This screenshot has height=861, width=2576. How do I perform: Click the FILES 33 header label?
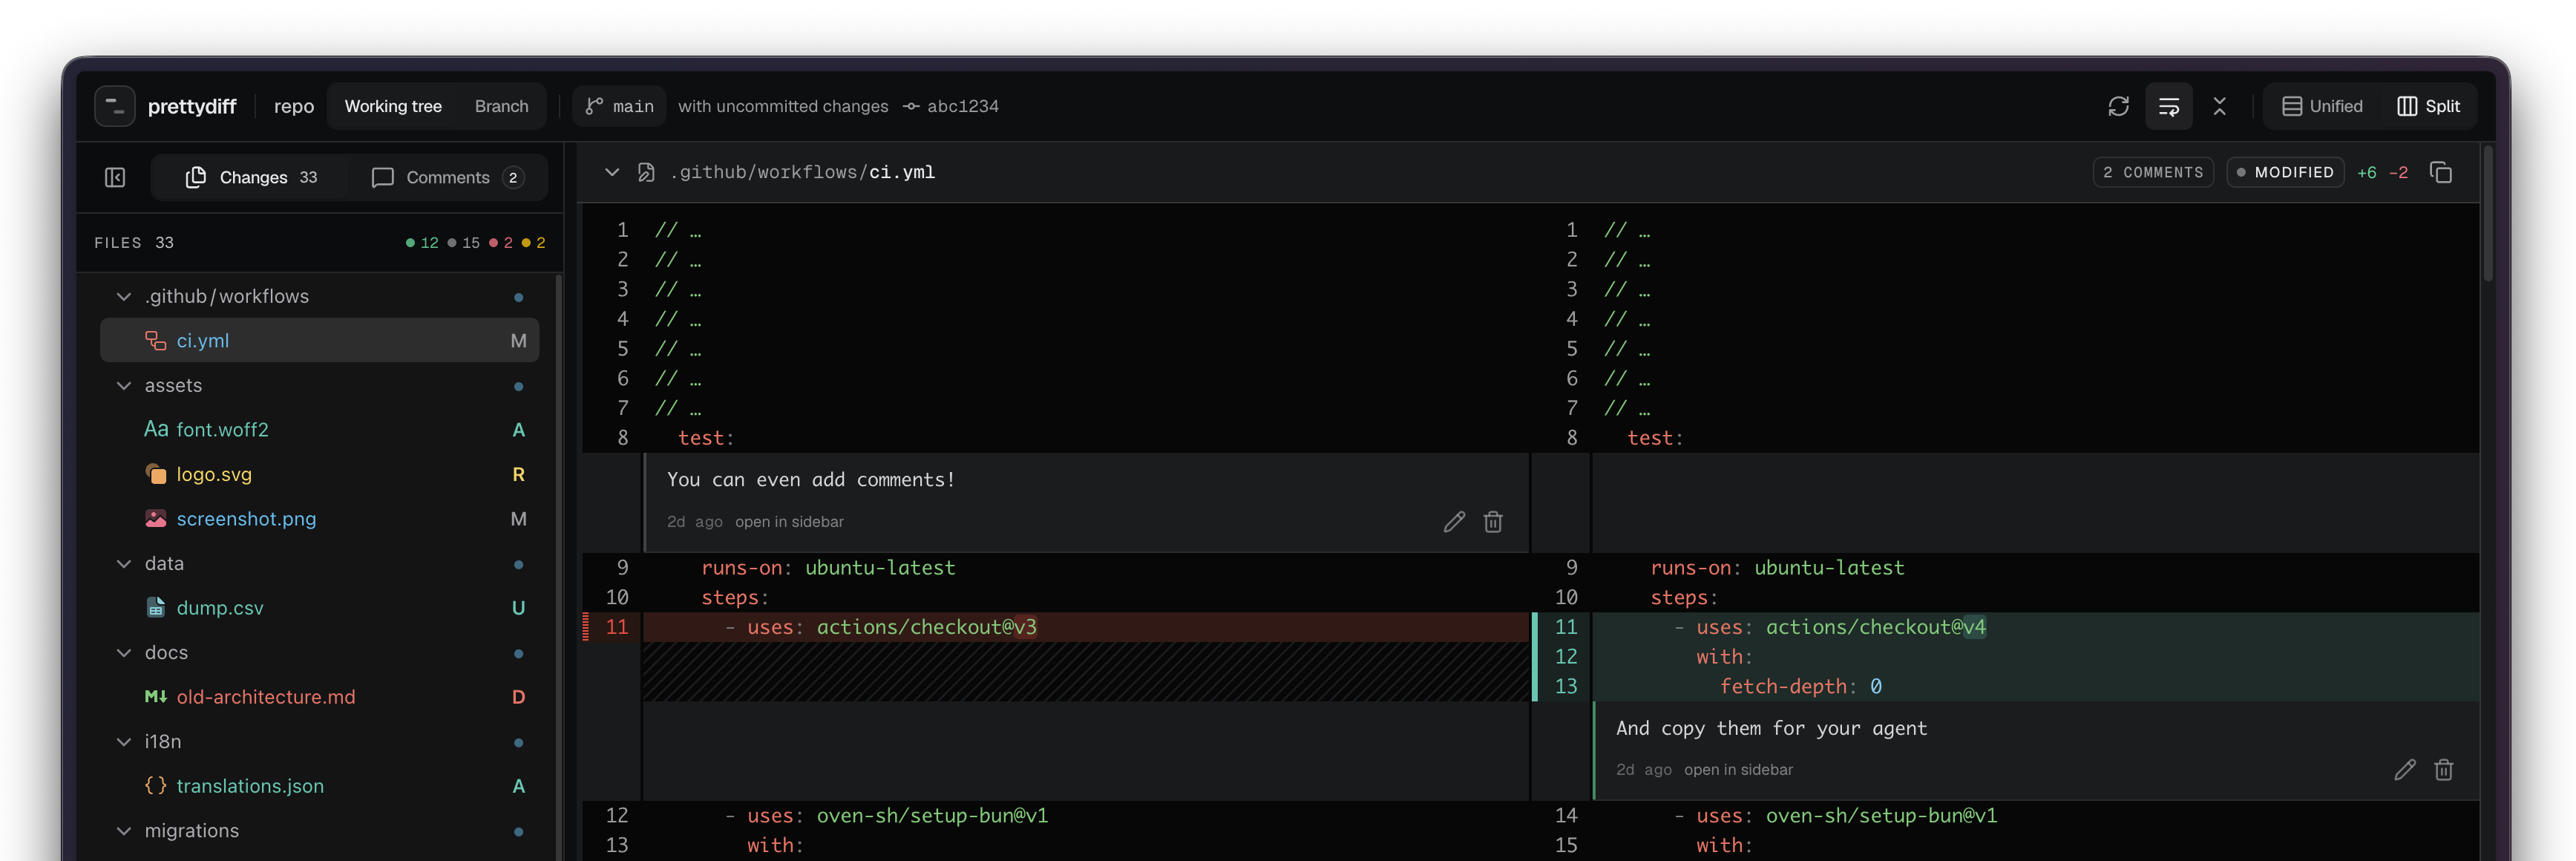[x=134, y=242]
